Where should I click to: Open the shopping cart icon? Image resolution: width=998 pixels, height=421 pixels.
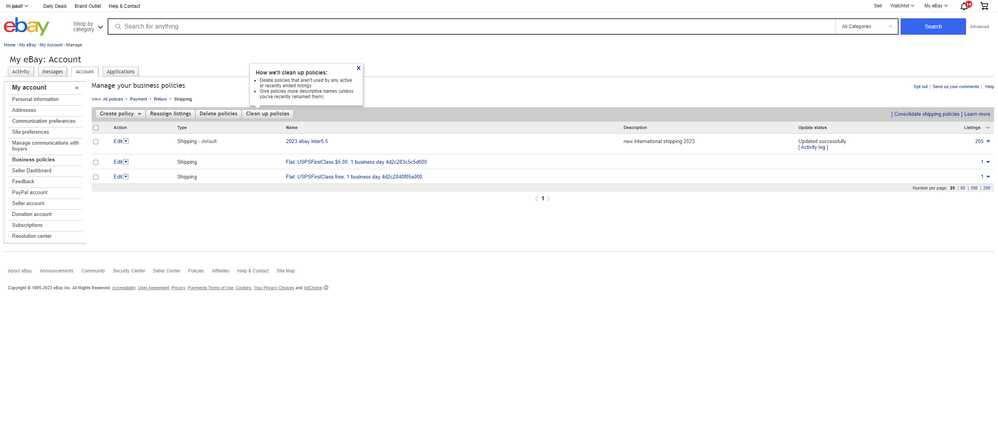point(984,6)
